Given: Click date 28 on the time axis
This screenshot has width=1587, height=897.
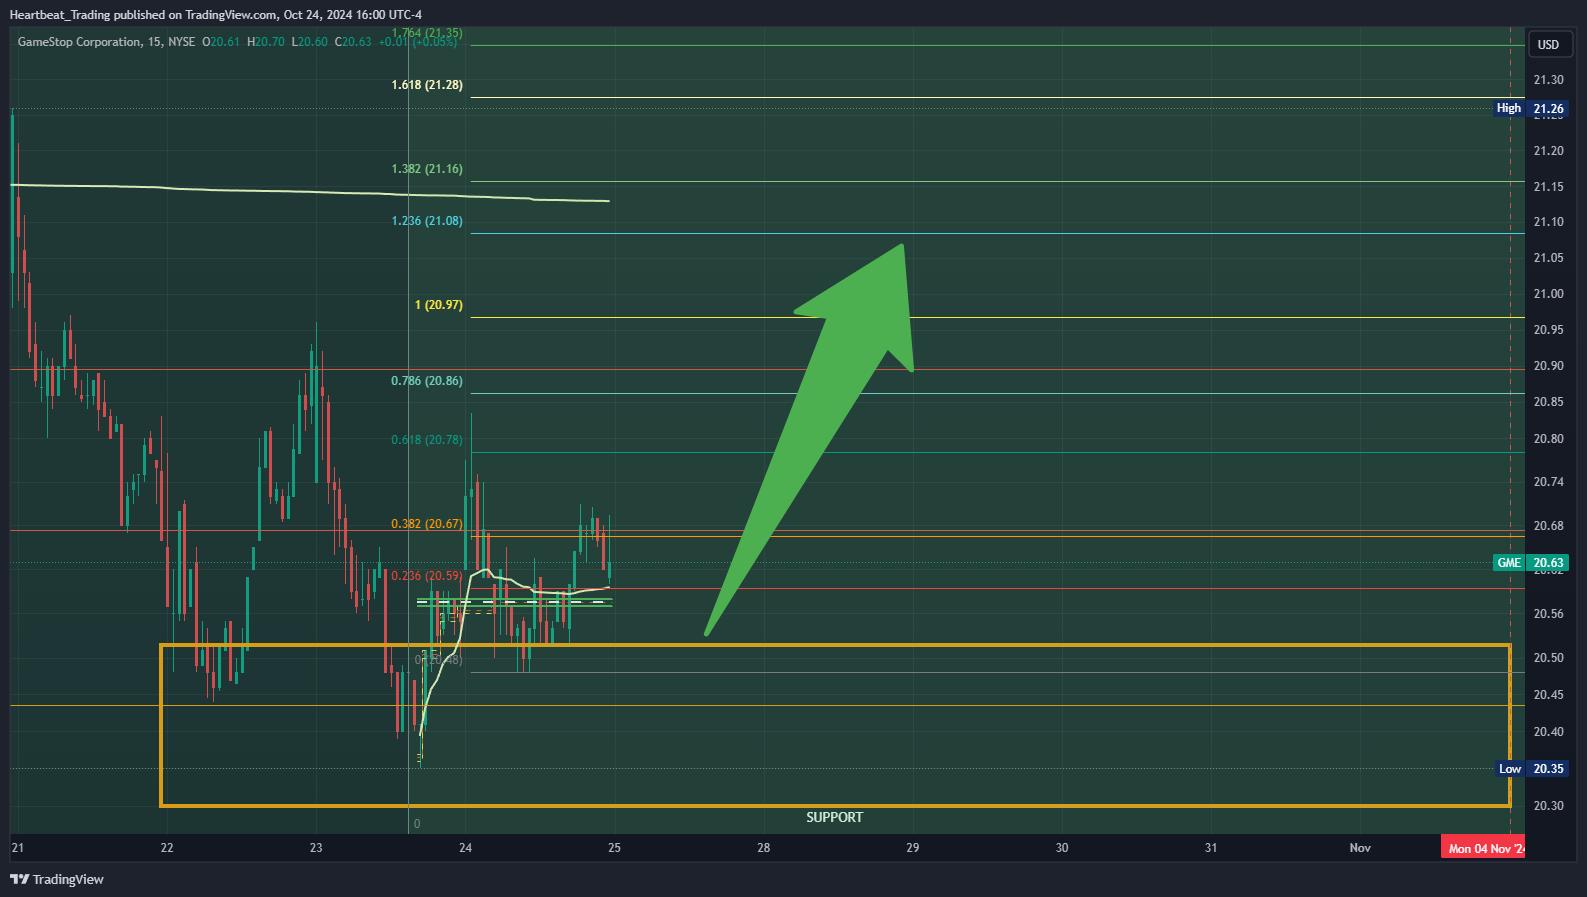Looking at the screenshot, I should [763, 848].
